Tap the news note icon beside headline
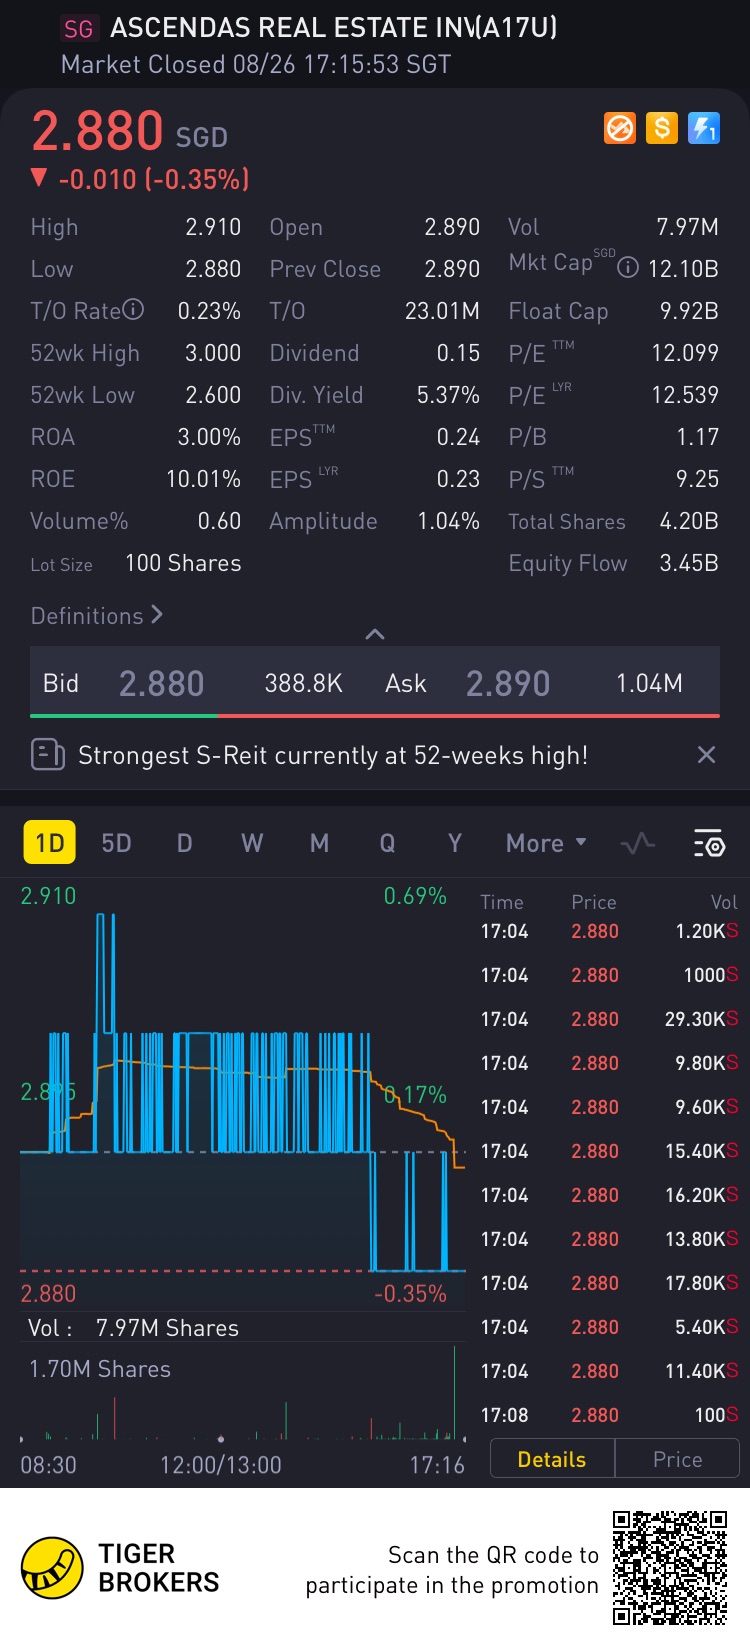The image size is (750, 1648). pos(48,755)
